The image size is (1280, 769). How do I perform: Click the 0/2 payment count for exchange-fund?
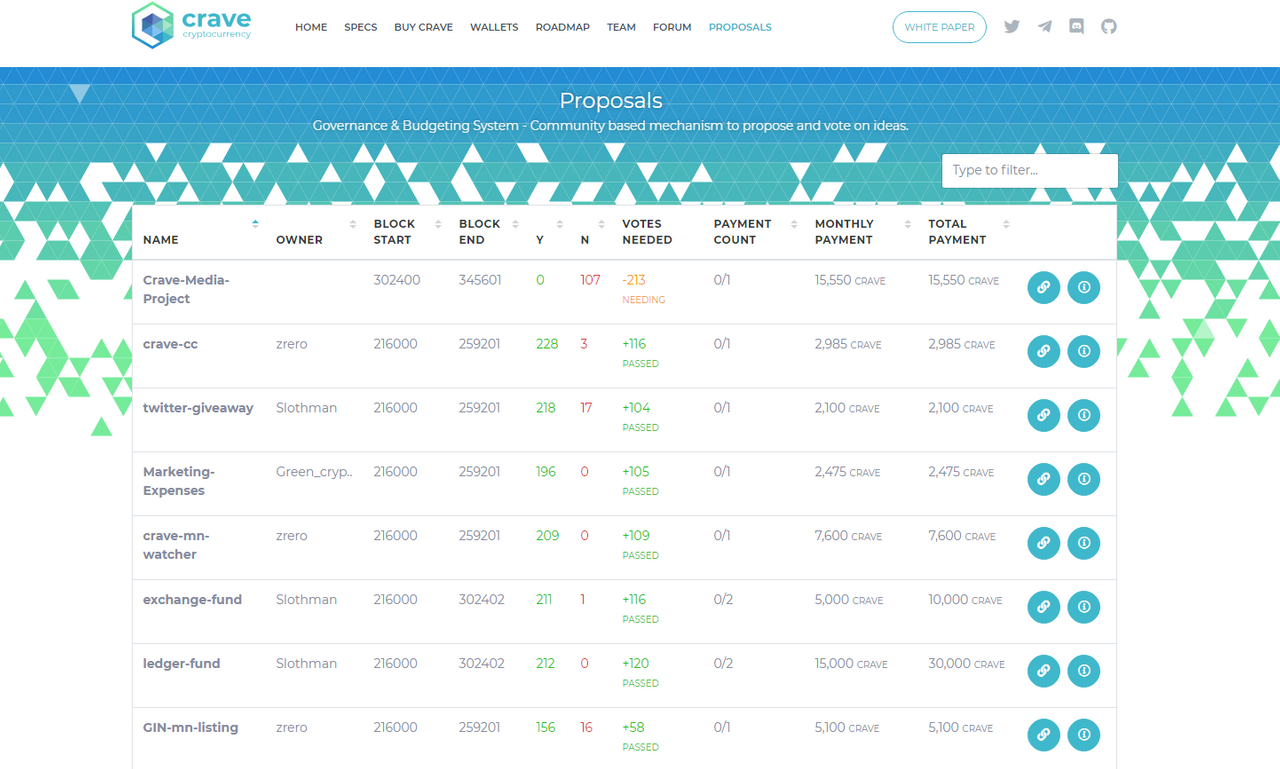click(x=723, y=600)
